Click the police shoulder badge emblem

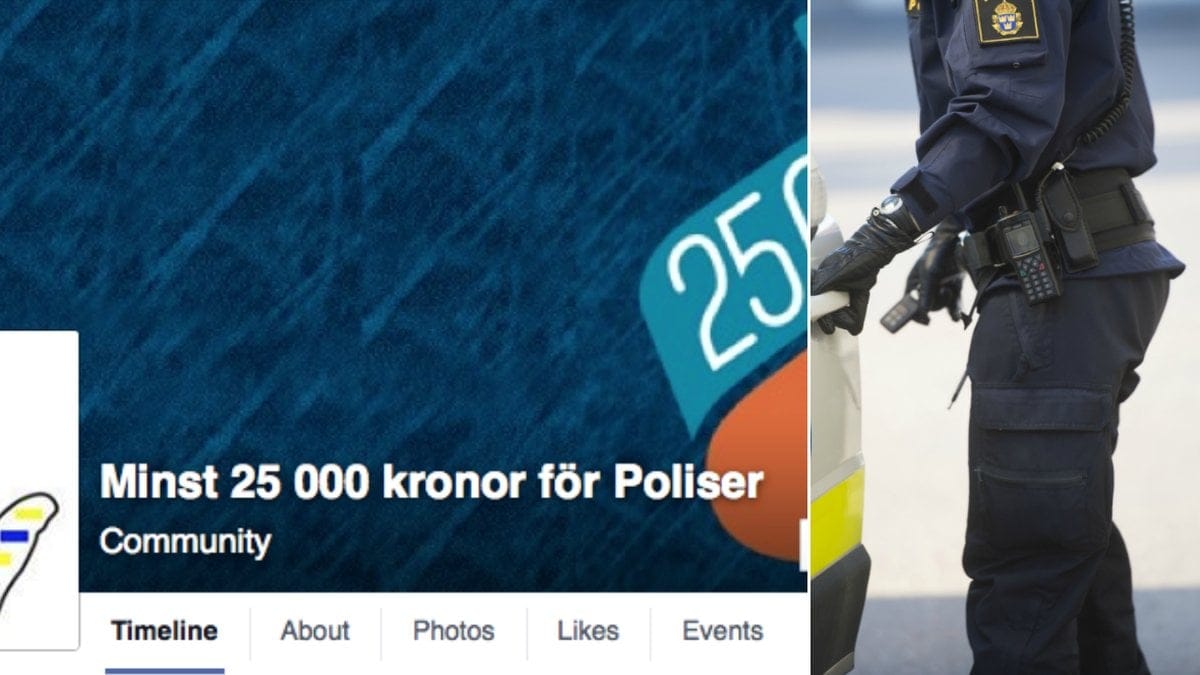[1007, 20]
